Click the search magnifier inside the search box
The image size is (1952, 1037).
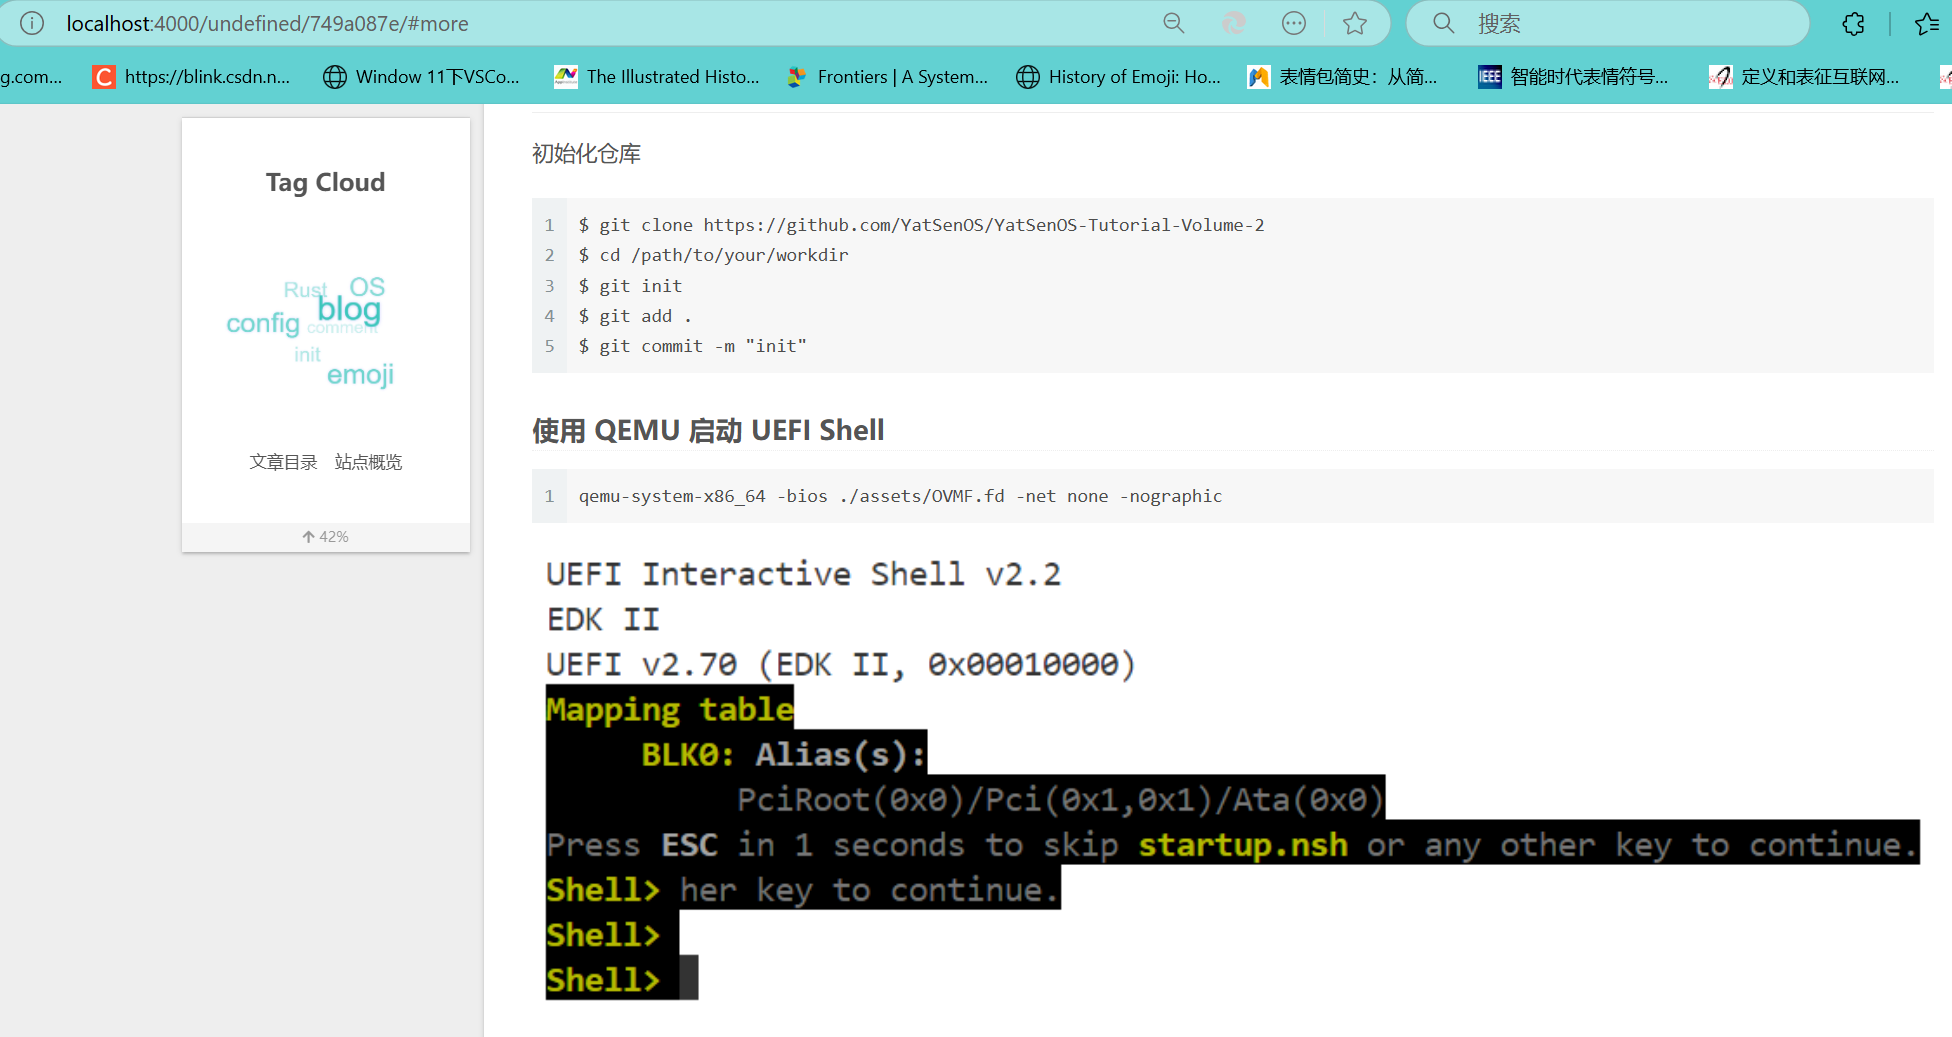coord(1443,23)
